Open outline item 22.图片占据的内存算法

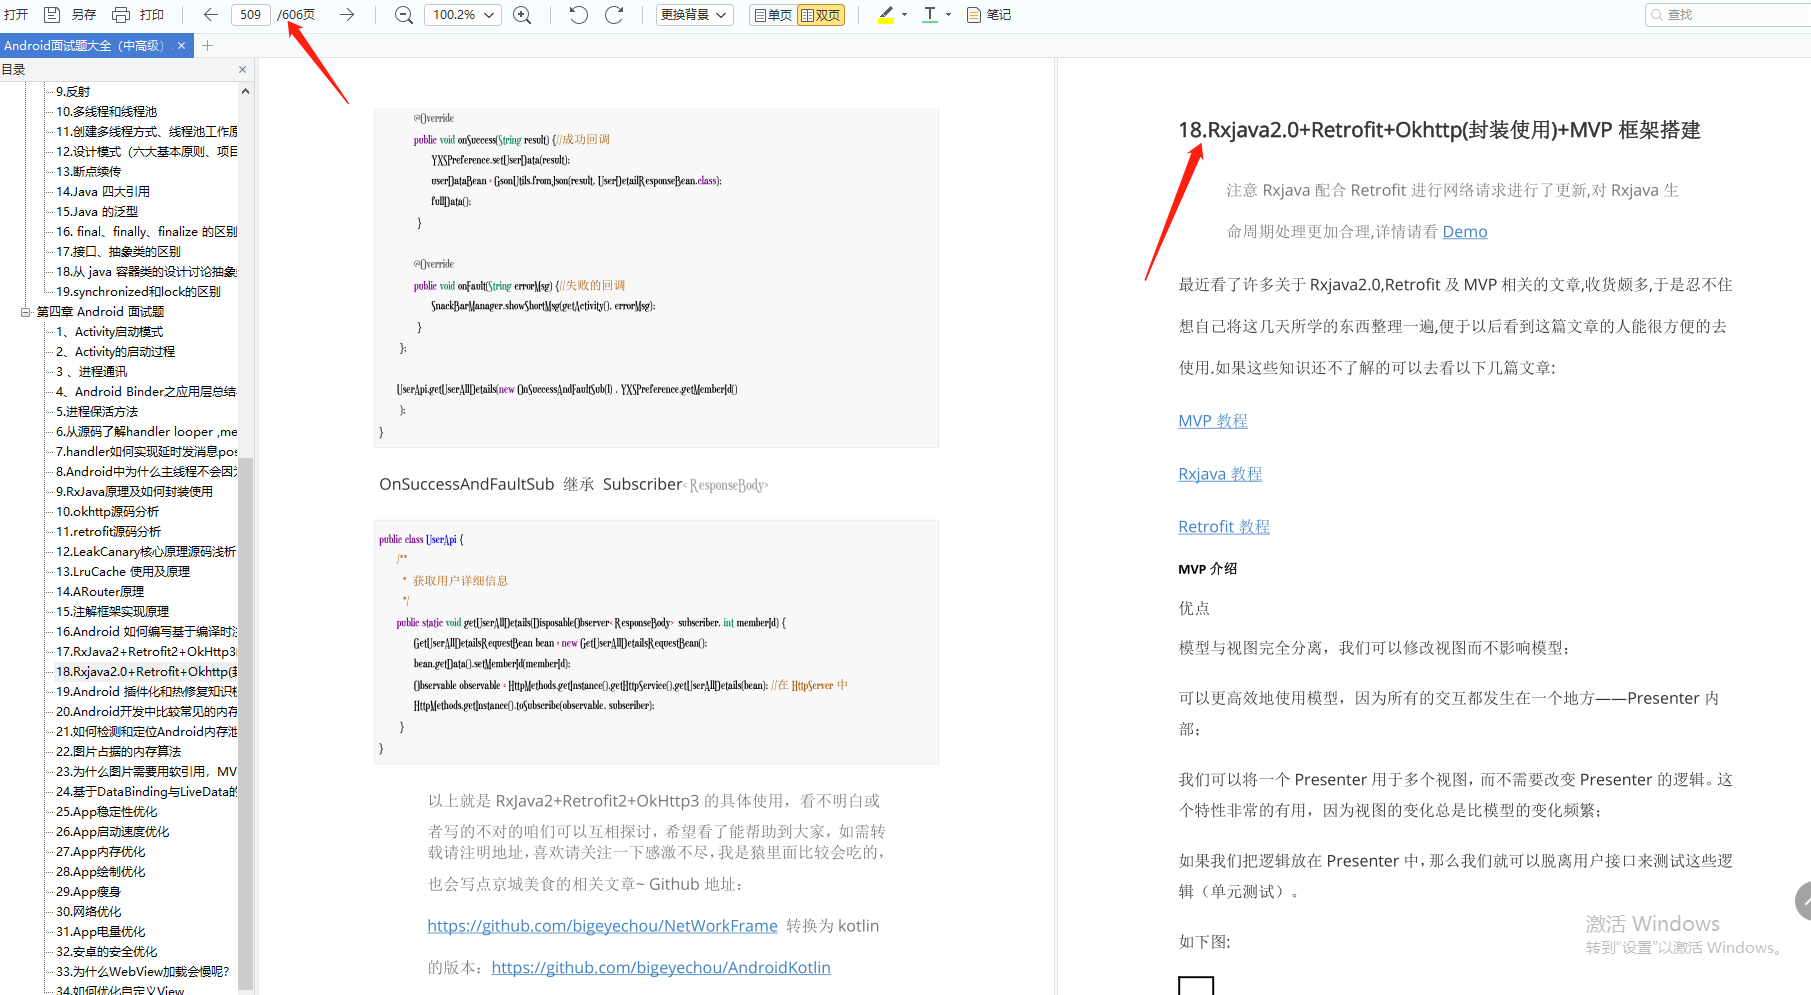point(119,752)
